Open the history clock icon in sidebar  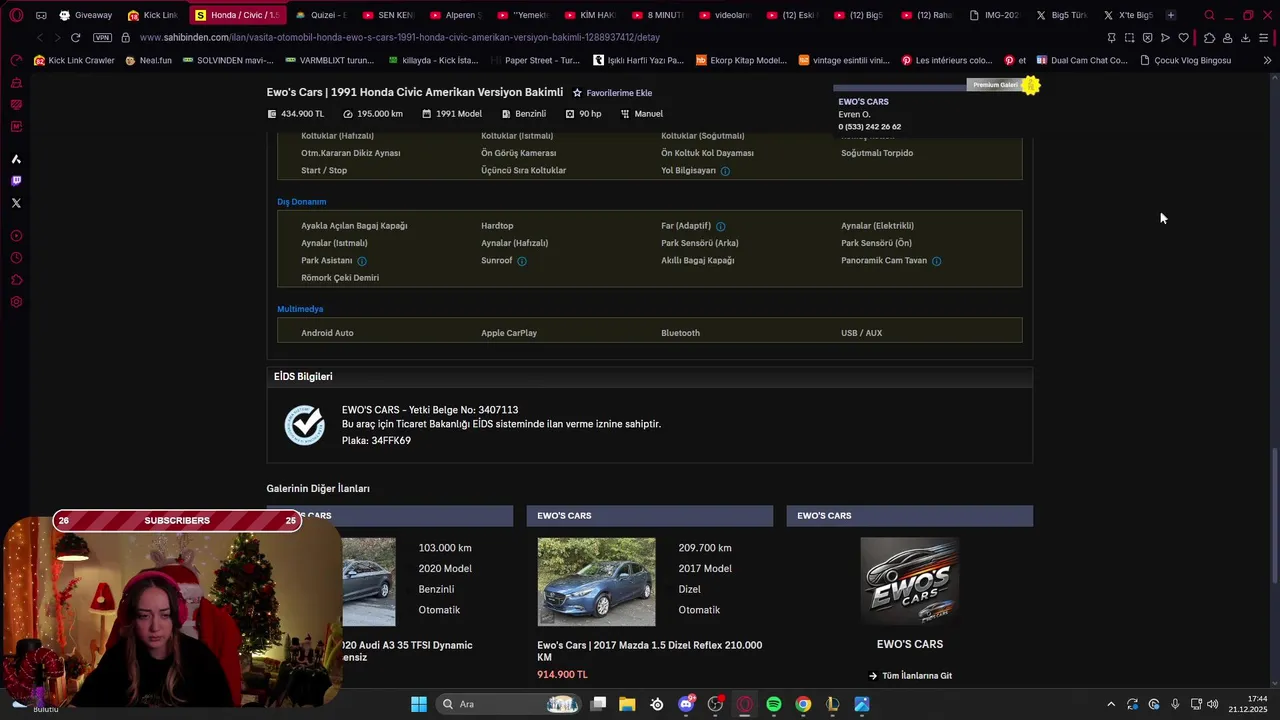[x=16, y=258]
